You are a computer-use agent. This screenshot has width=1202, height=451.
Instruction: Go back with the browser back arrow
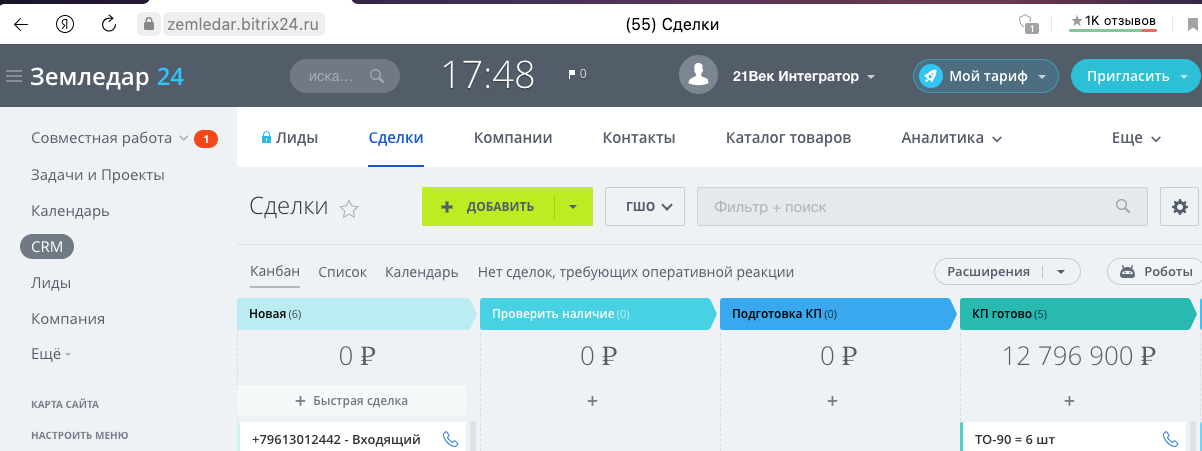[21, 23]
